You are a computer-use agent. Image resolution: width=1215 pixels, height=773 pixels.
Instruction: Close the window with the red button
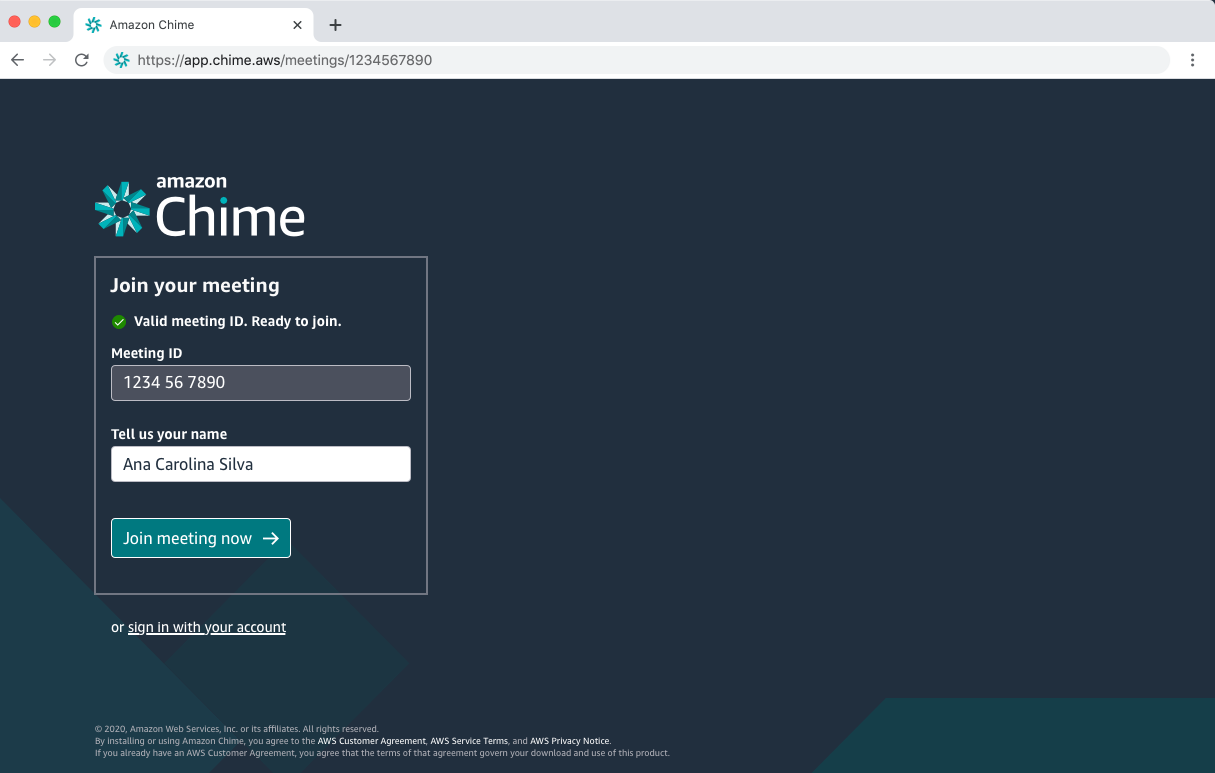pos(15,22)
